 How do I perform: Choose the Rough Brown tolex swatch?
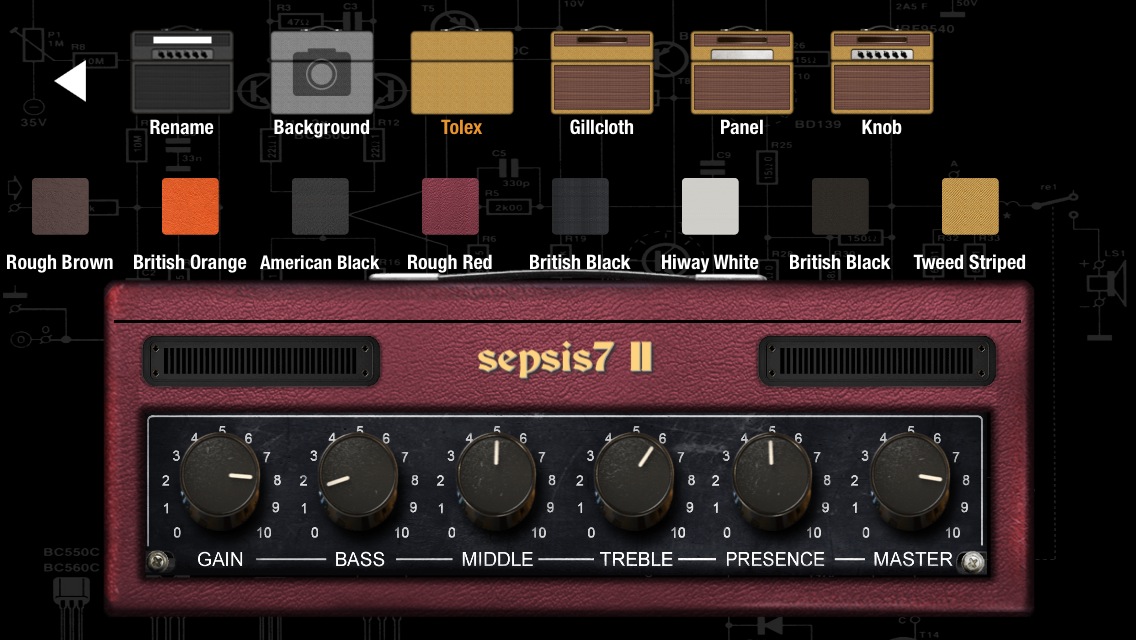[x=60, y=206]
